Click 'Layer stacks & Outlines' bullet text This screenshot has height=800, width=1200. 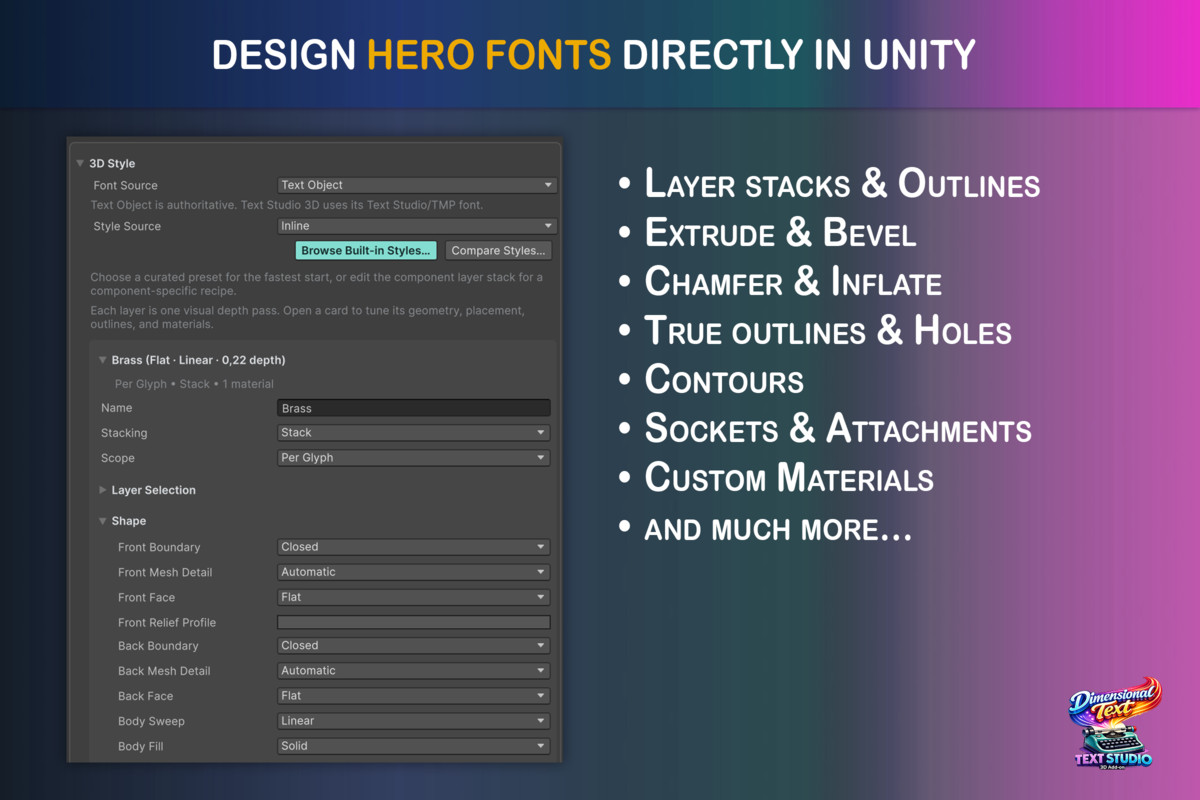[842, 184]
